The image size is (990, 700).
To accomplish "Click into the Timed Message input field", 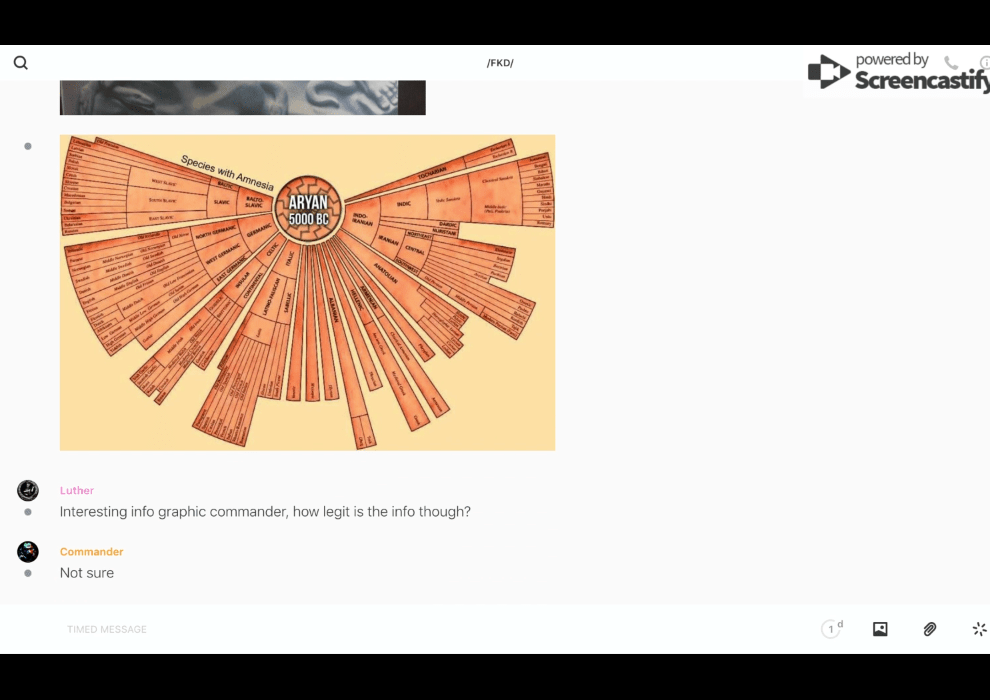I will pos(400,629).
